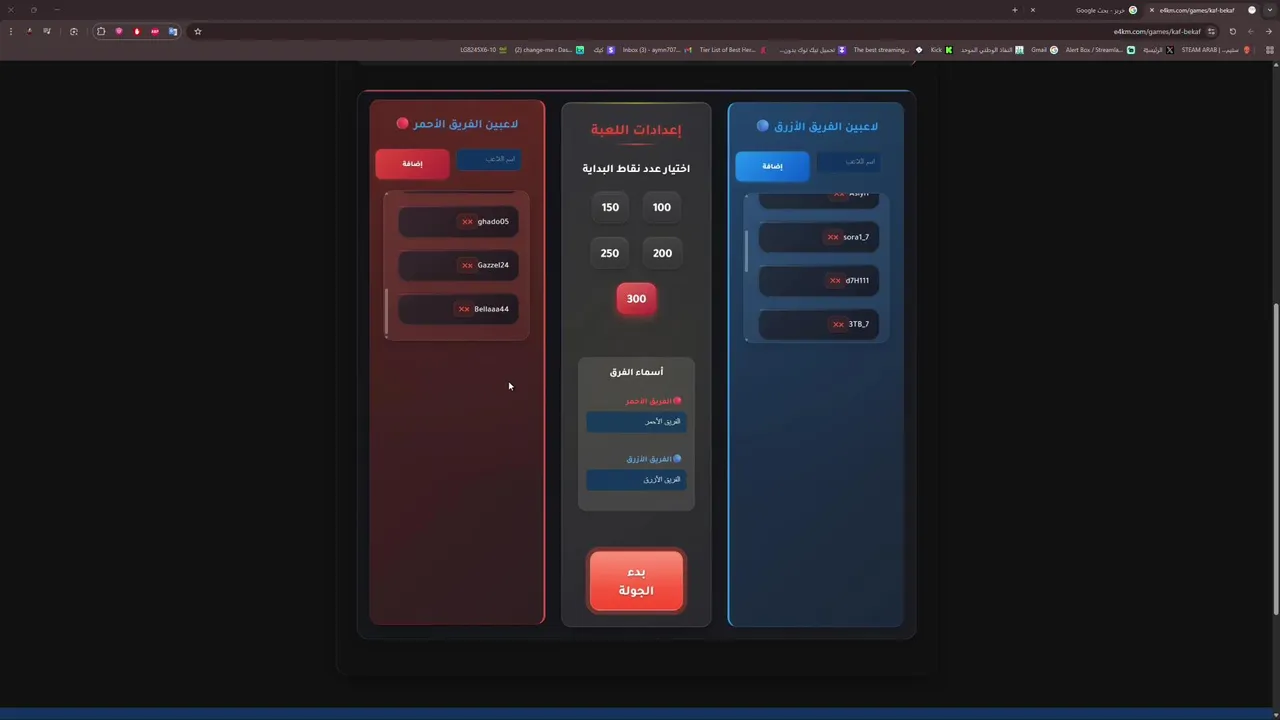Open Tier List of Best Heroes bookmark

(734, 50)
